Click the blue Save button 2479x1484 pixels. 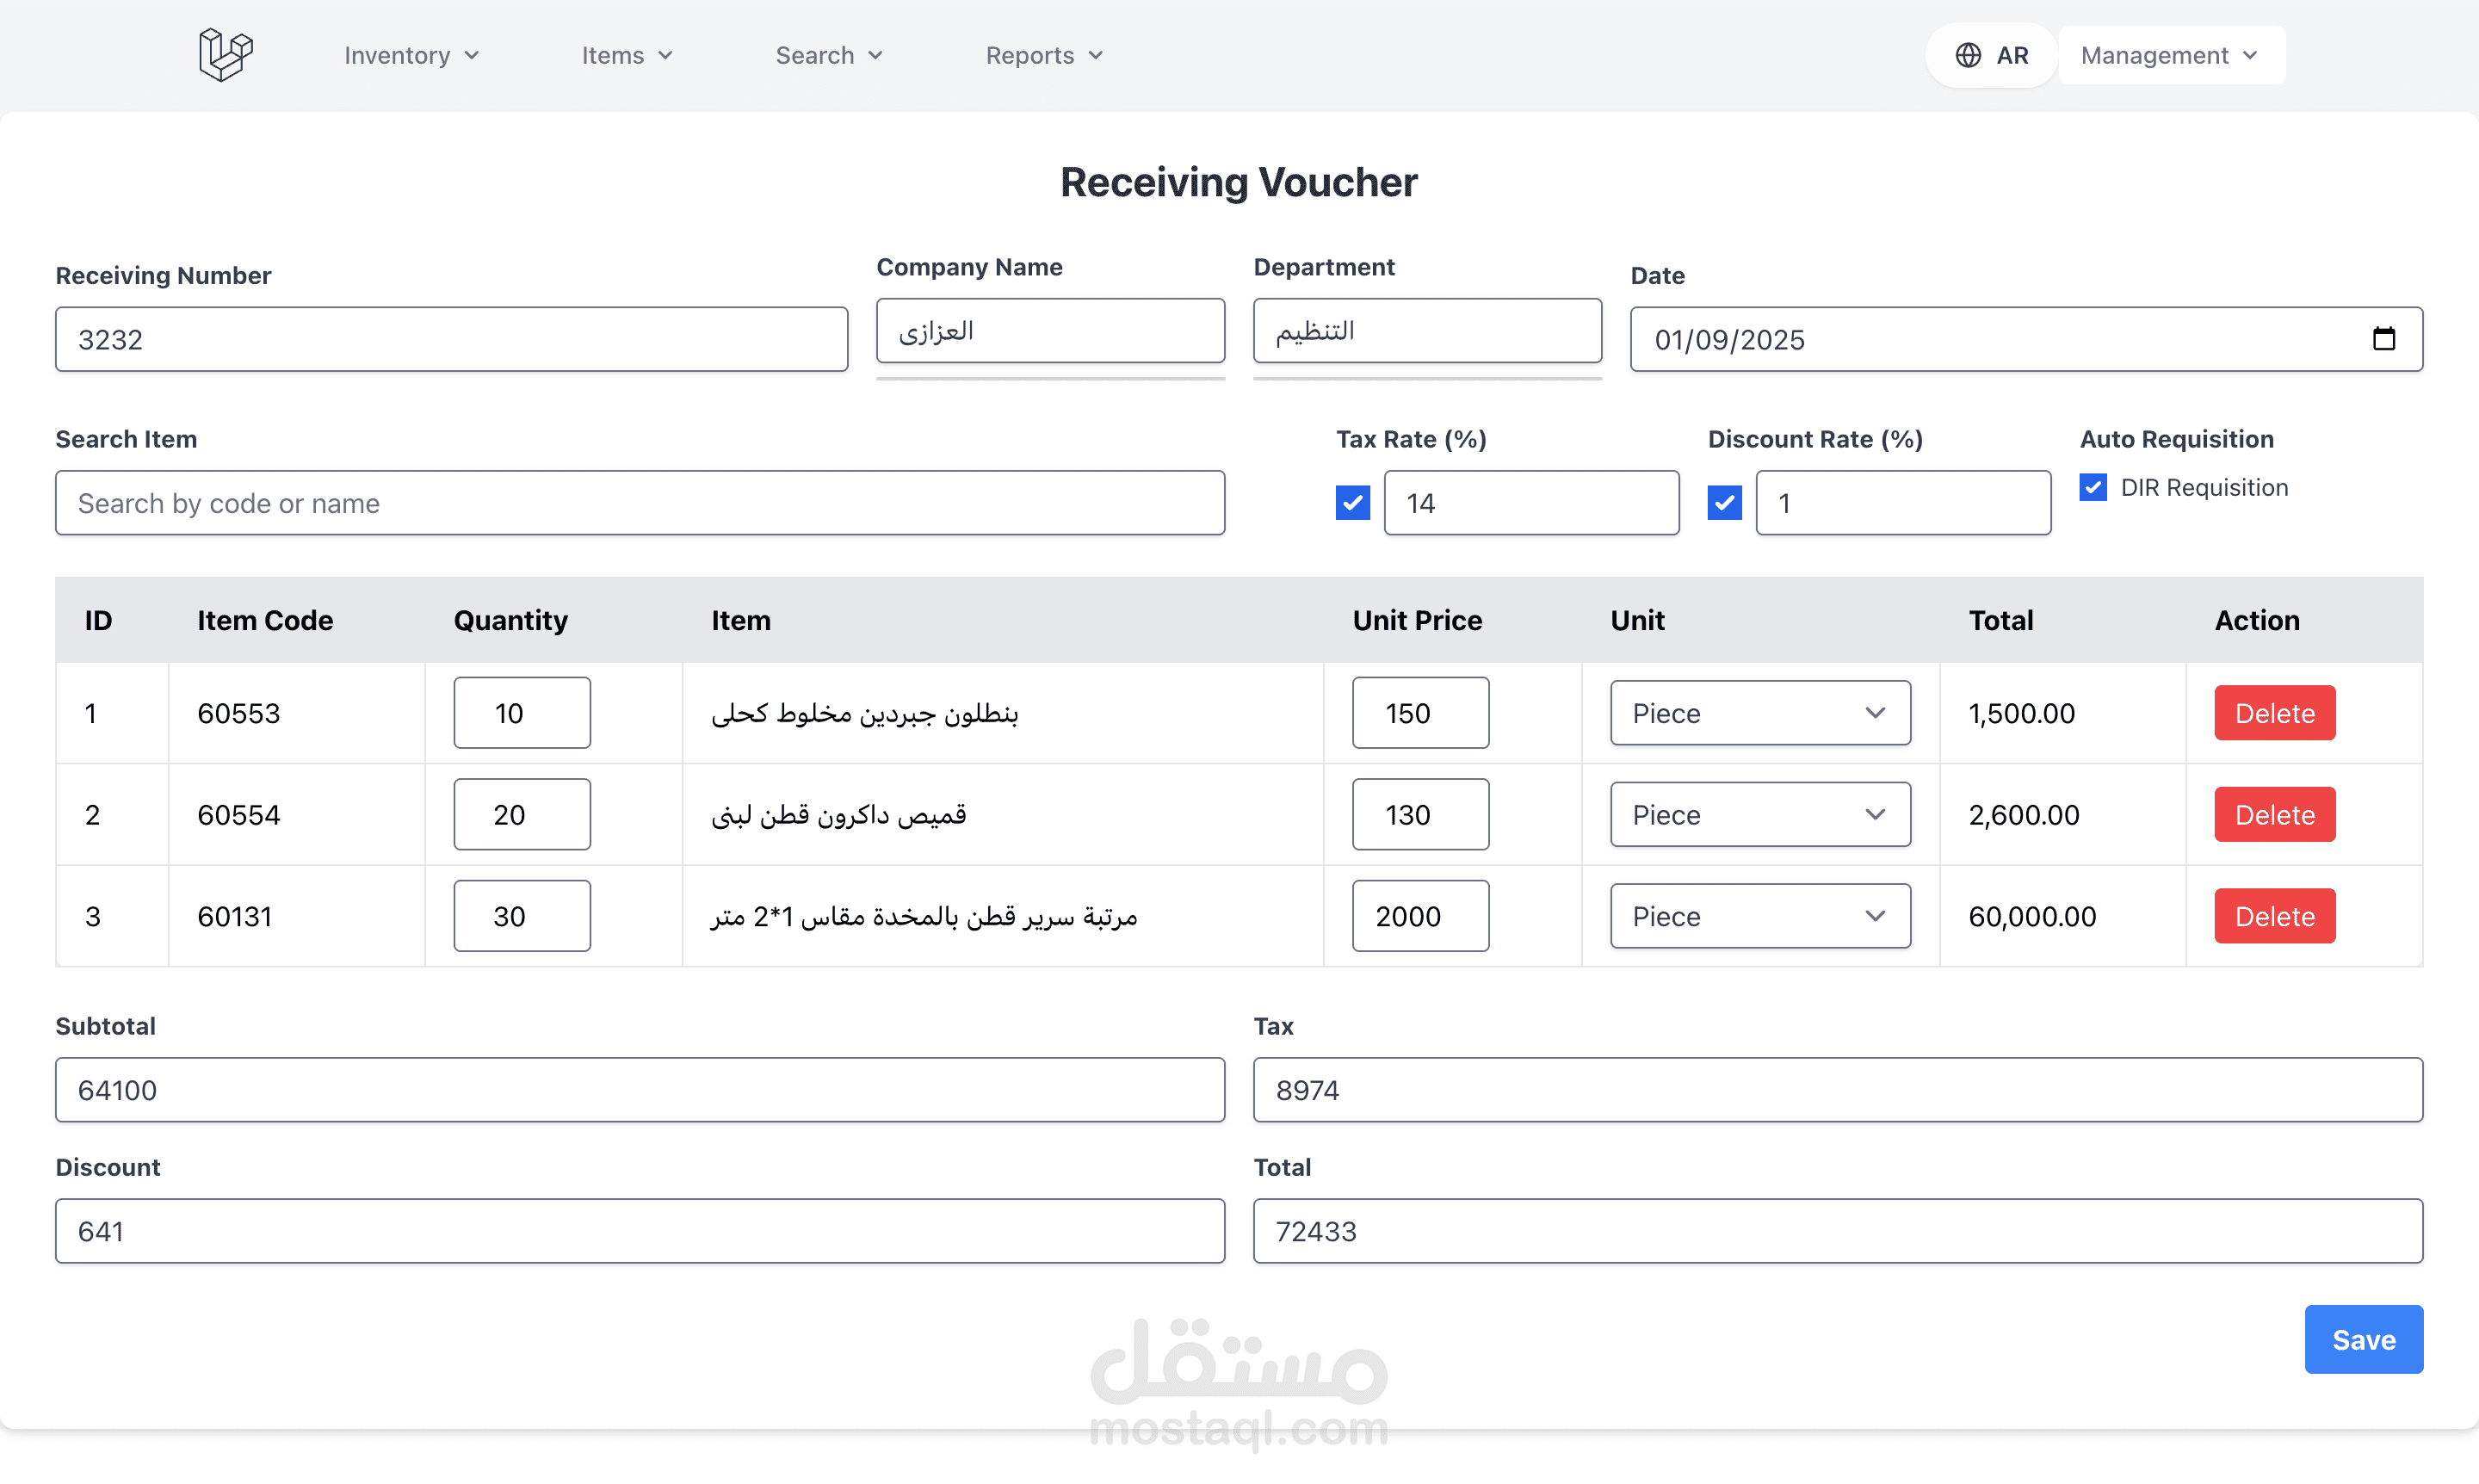click(2363, 1339)
